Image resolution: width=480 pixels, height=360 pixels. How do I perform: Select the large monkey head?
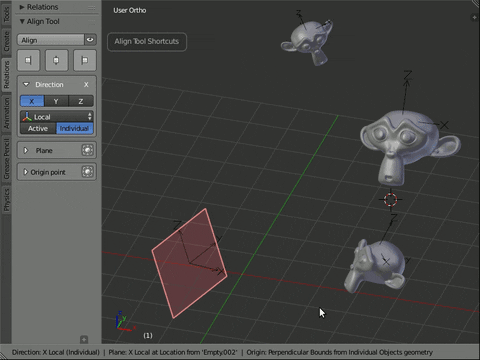408,147
